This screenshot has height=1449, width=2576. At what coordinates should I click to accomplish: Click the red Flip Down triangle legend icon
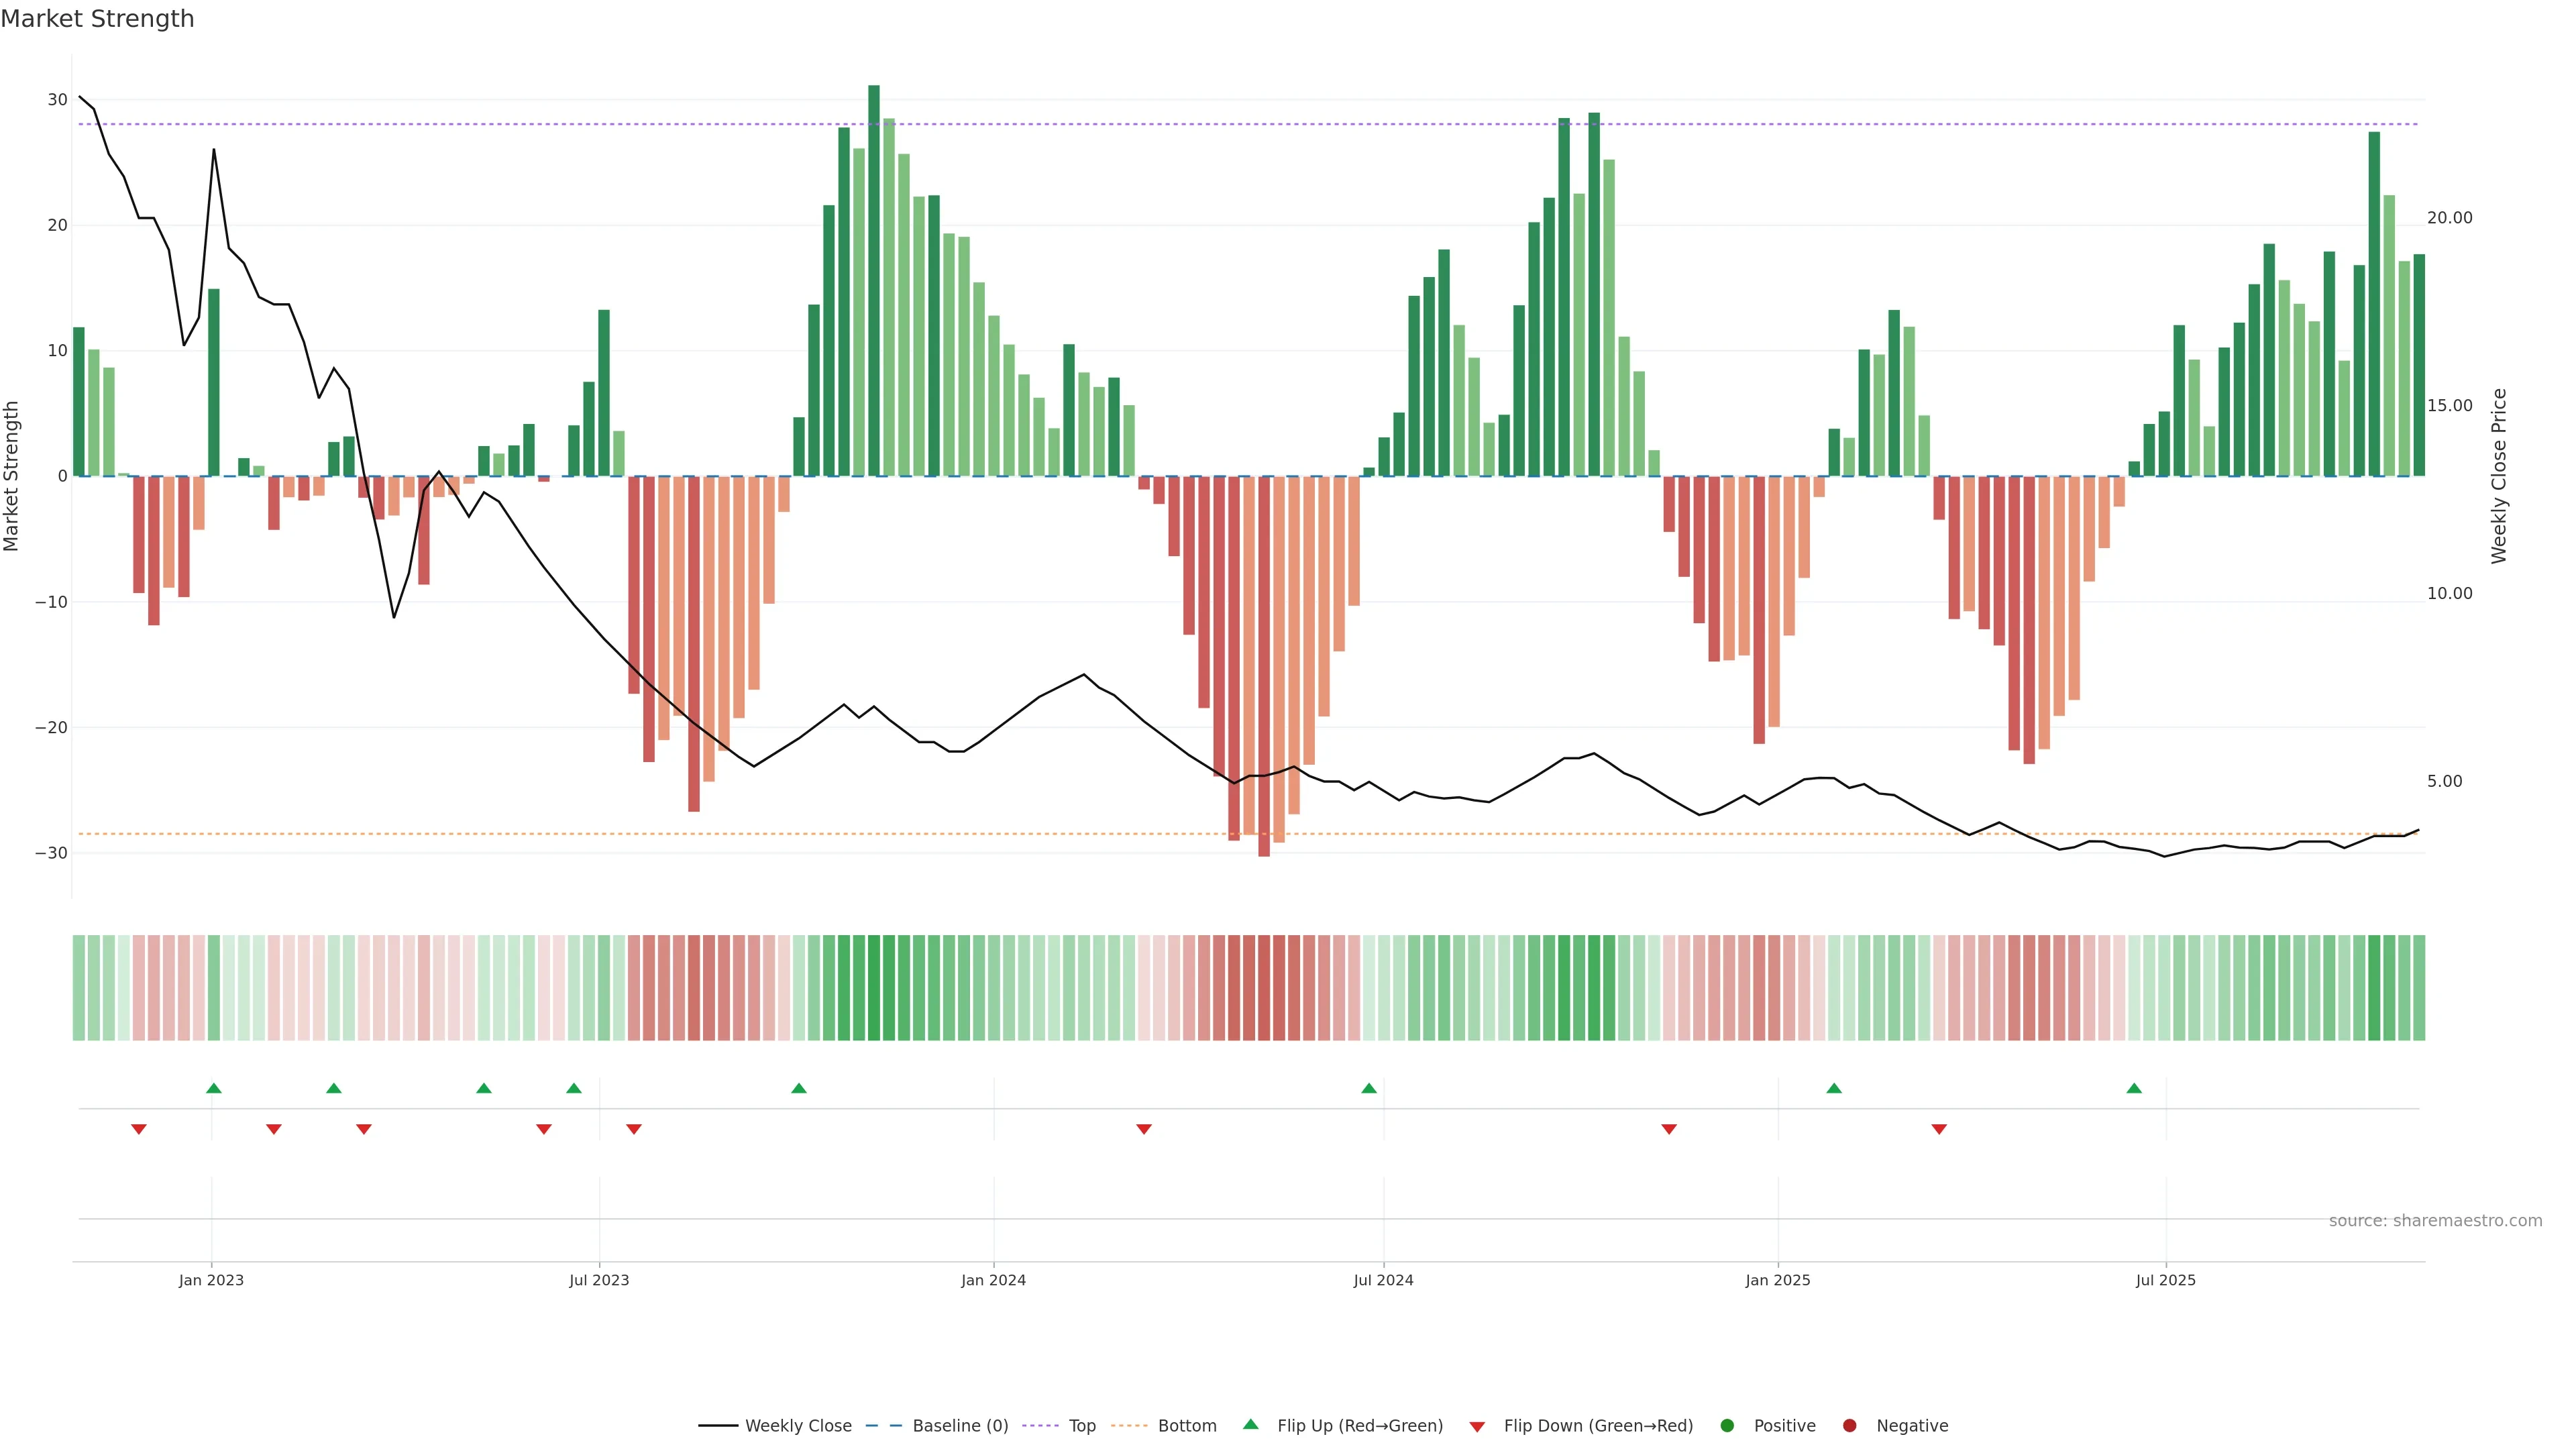1477,1426
